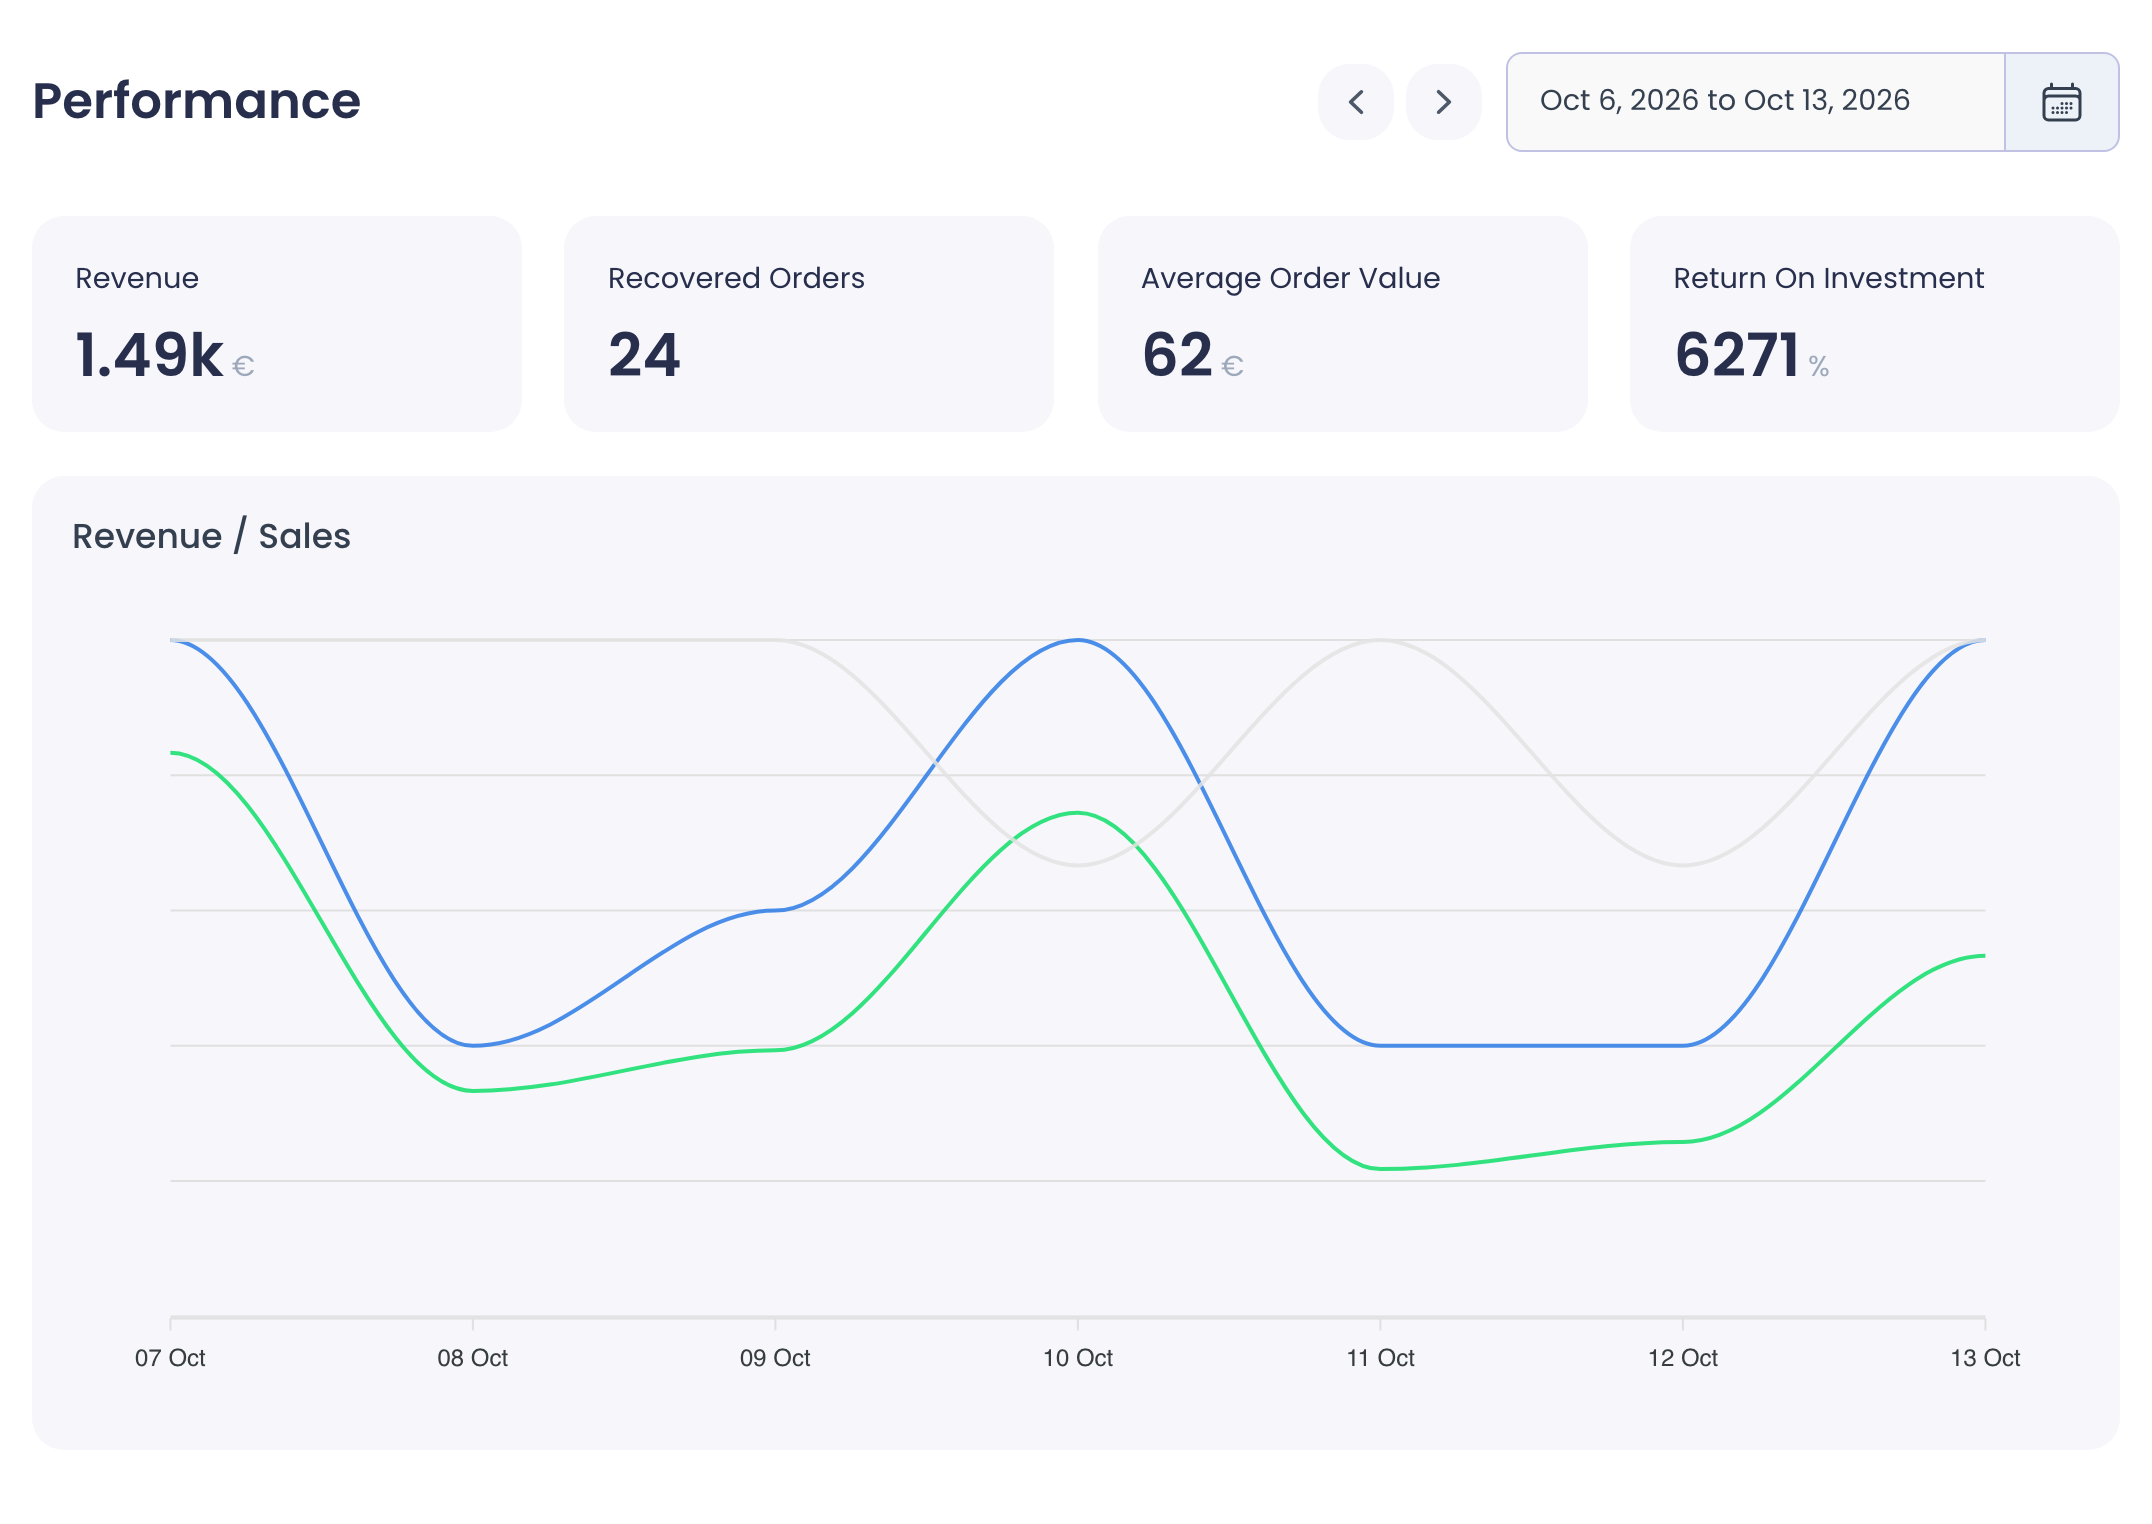Click the 12 Oct axis label

pos(1683,1358)
